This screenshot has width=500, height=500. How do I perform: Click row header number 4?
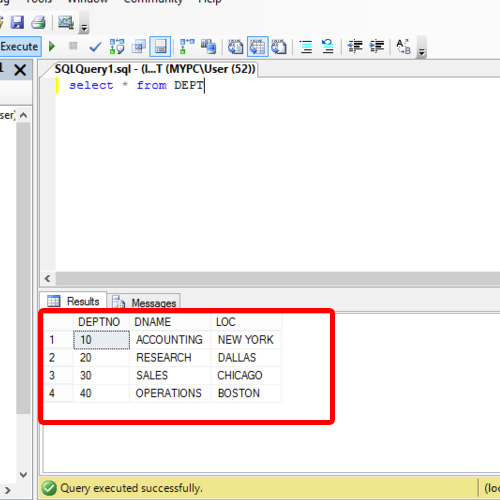(x=58, y=393)
